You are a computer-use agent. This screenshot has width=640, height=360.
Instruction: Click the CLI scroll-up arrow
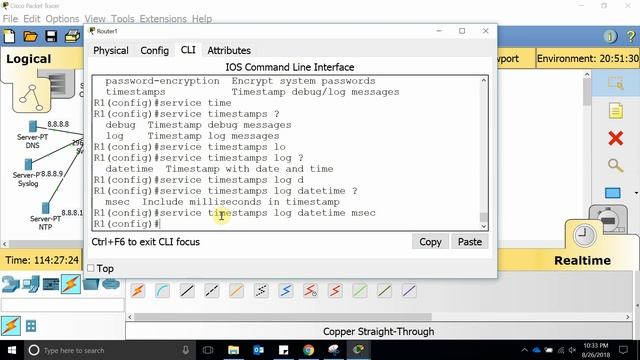tap(484, 80)
